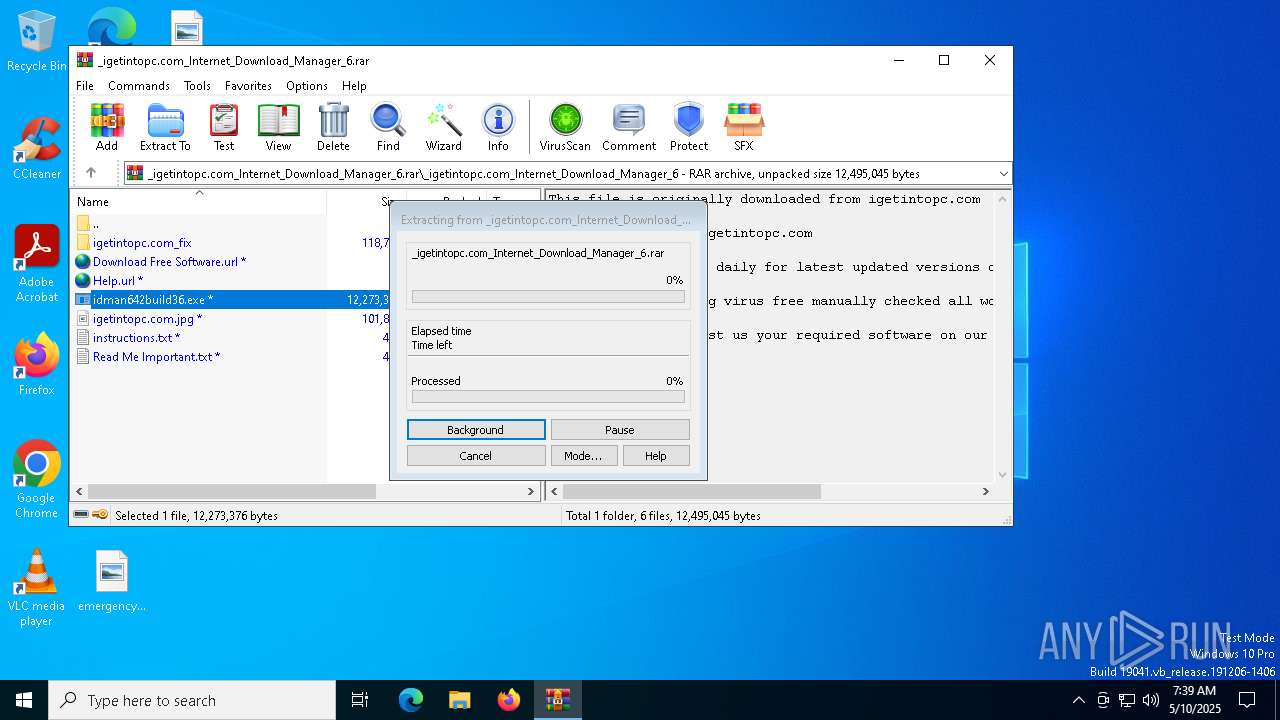Screen dimensions: 1280x720
Task: Click the volume icon in tray
Action: [1151, 700]
